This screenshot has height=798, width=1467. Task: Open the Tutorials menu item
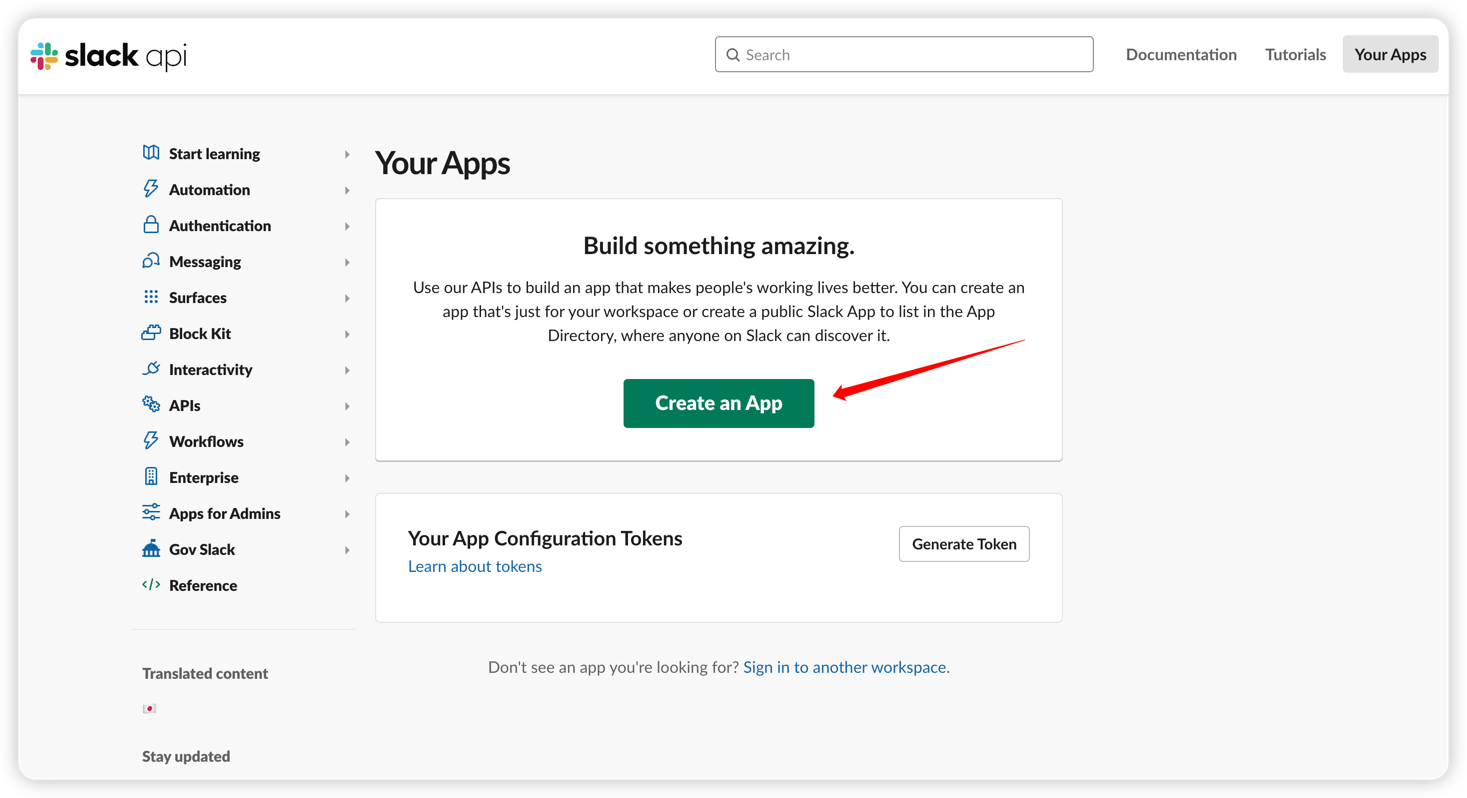[1295, 55]
